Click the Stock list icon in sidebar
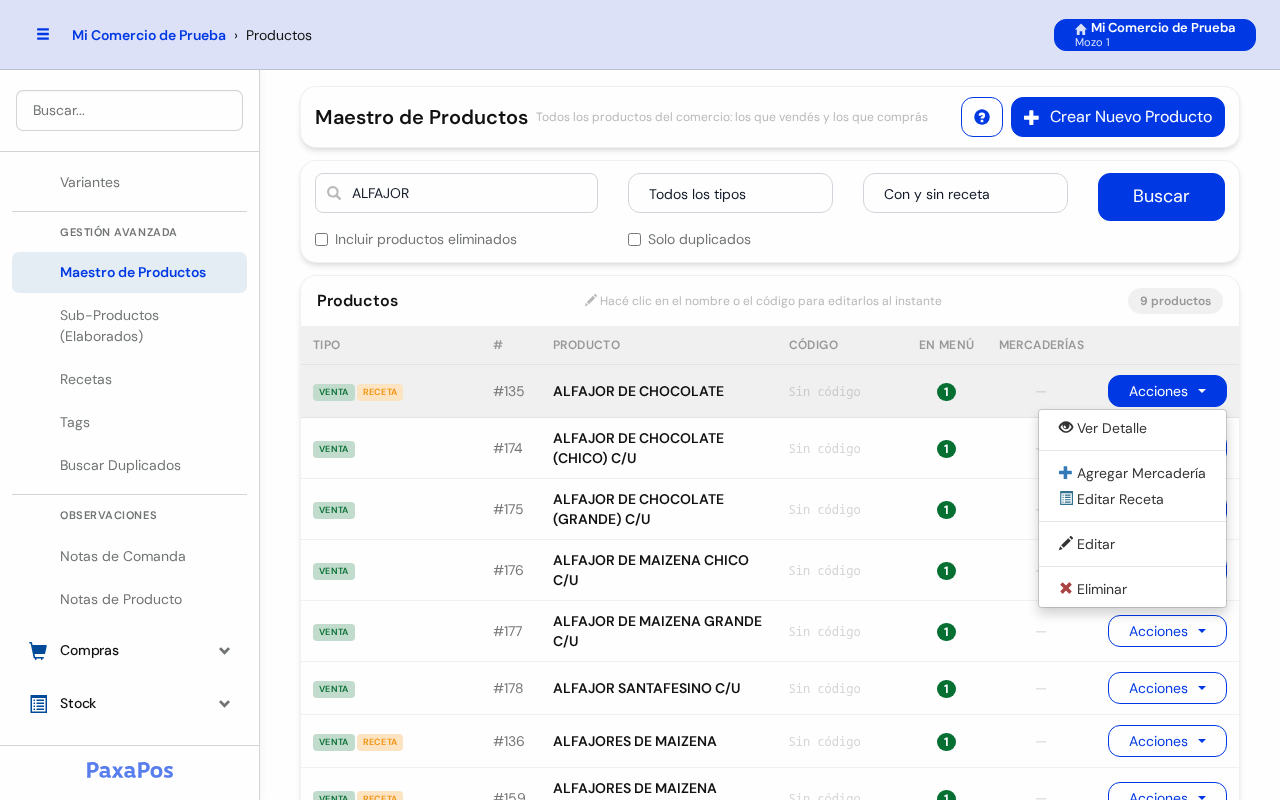 pos(39,704)
